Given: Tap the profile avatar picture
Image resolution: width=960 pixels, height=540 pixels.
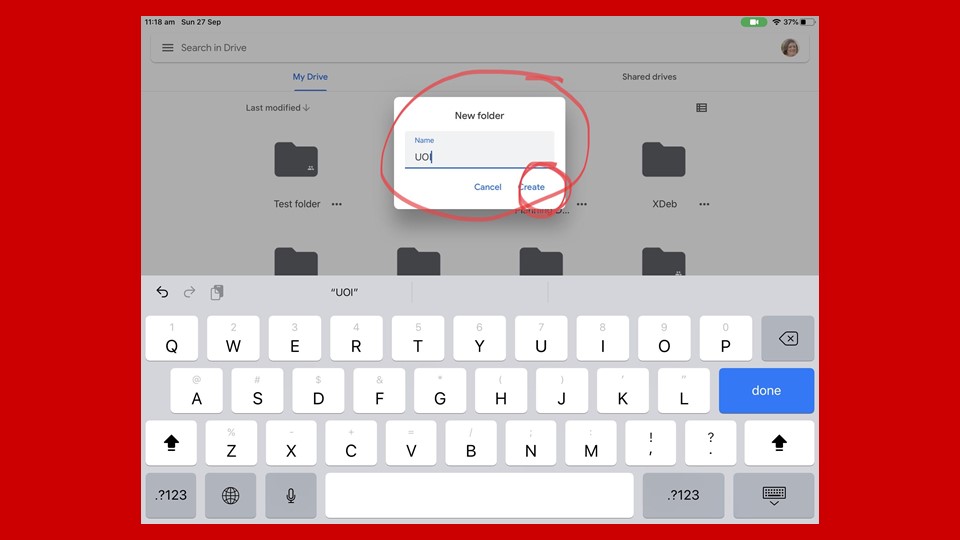Looking at the screenshot, I should [790, 48].
